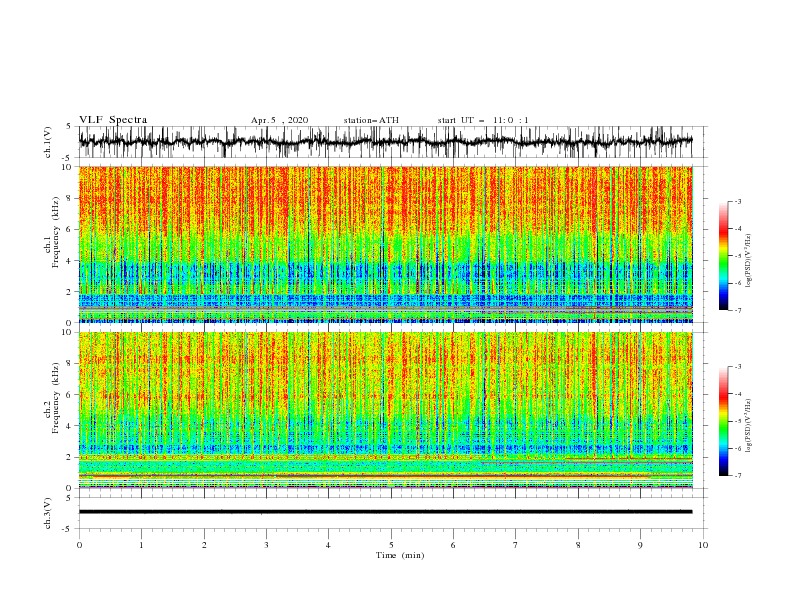792x612 pixels.
Task: Click the ch.2 spectrogram color scale bar
Action: [724, 421]
